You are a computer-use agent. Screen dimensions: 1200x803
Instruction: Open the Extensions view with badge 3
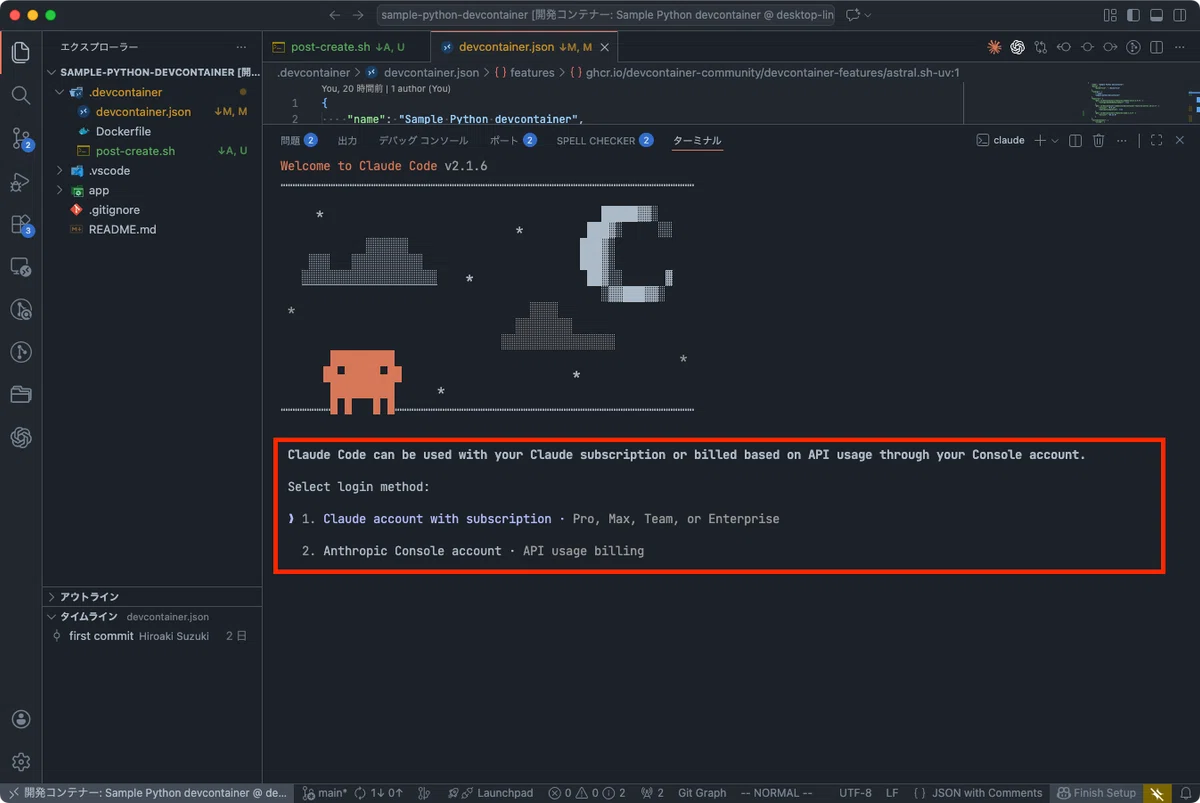21,225
